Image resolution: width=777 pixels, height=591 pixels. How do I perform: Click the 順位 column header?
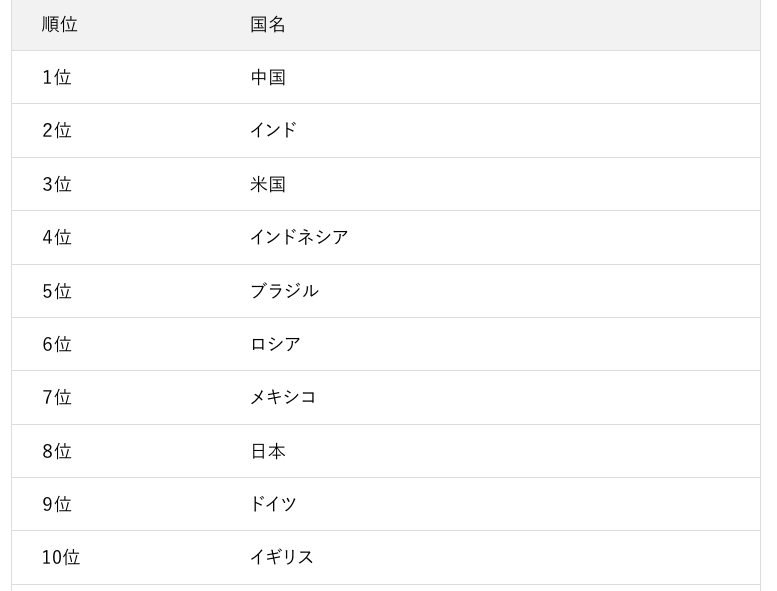pyautogui.click(x=60, y=25)
